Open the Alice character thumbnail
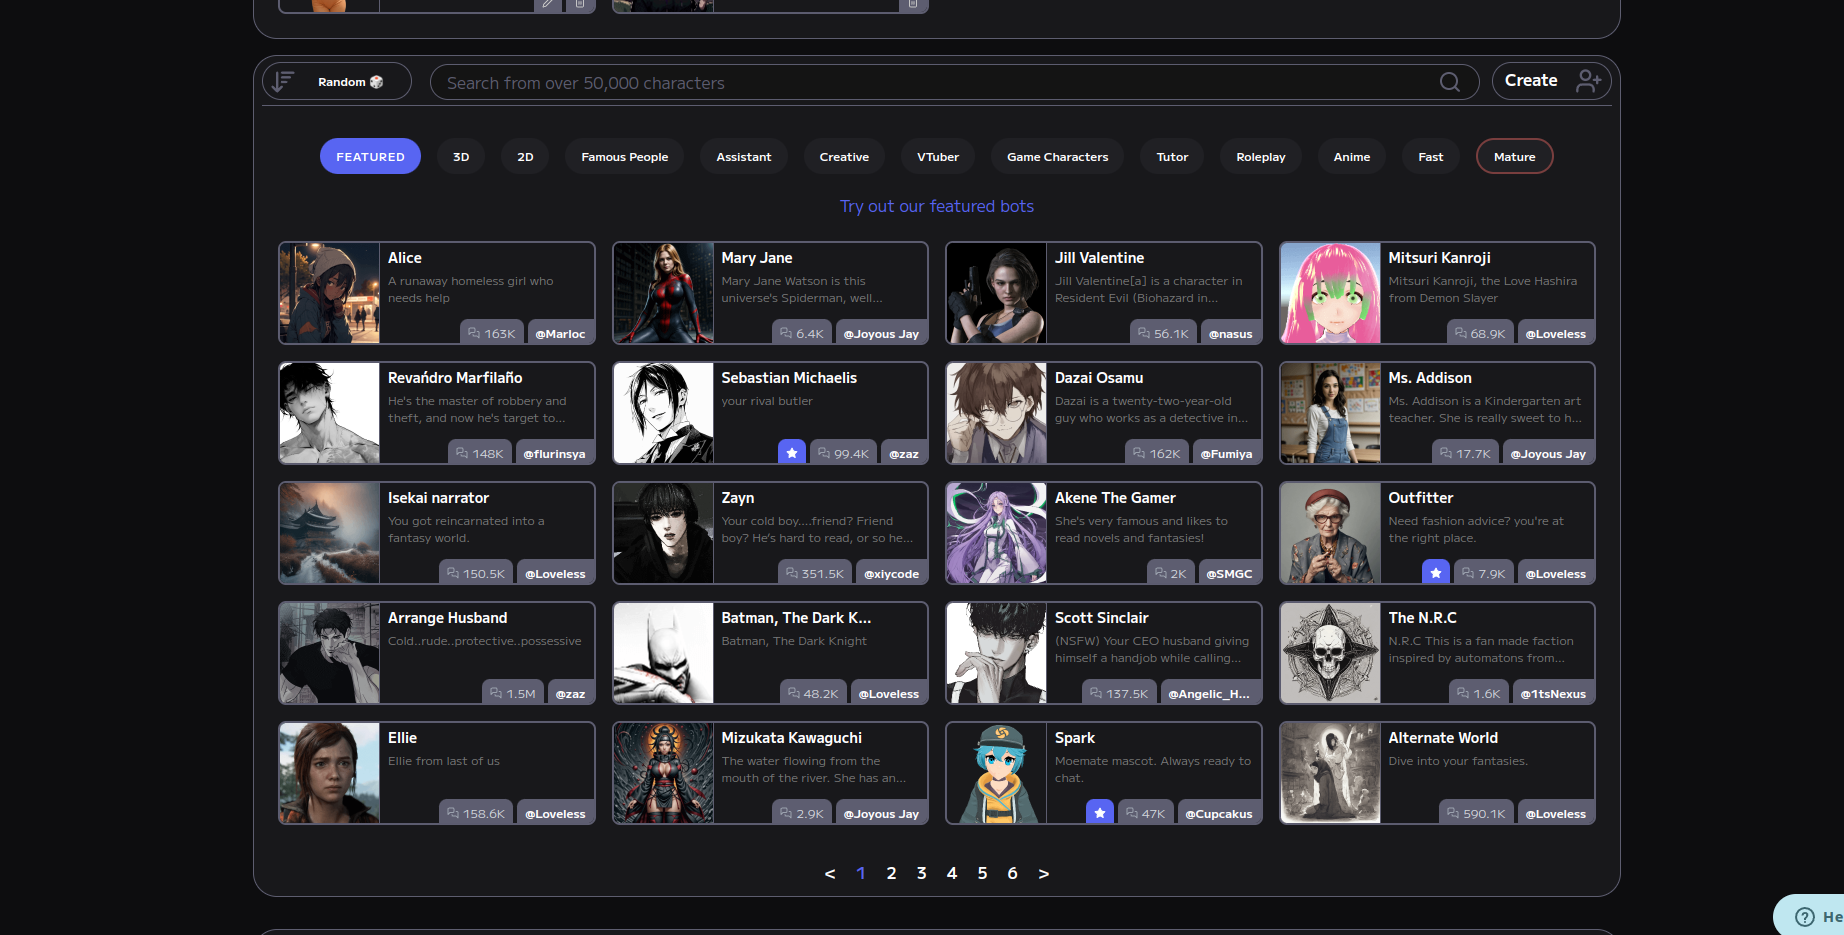This screenshot has width=1844, height=935. coord(330,293)
